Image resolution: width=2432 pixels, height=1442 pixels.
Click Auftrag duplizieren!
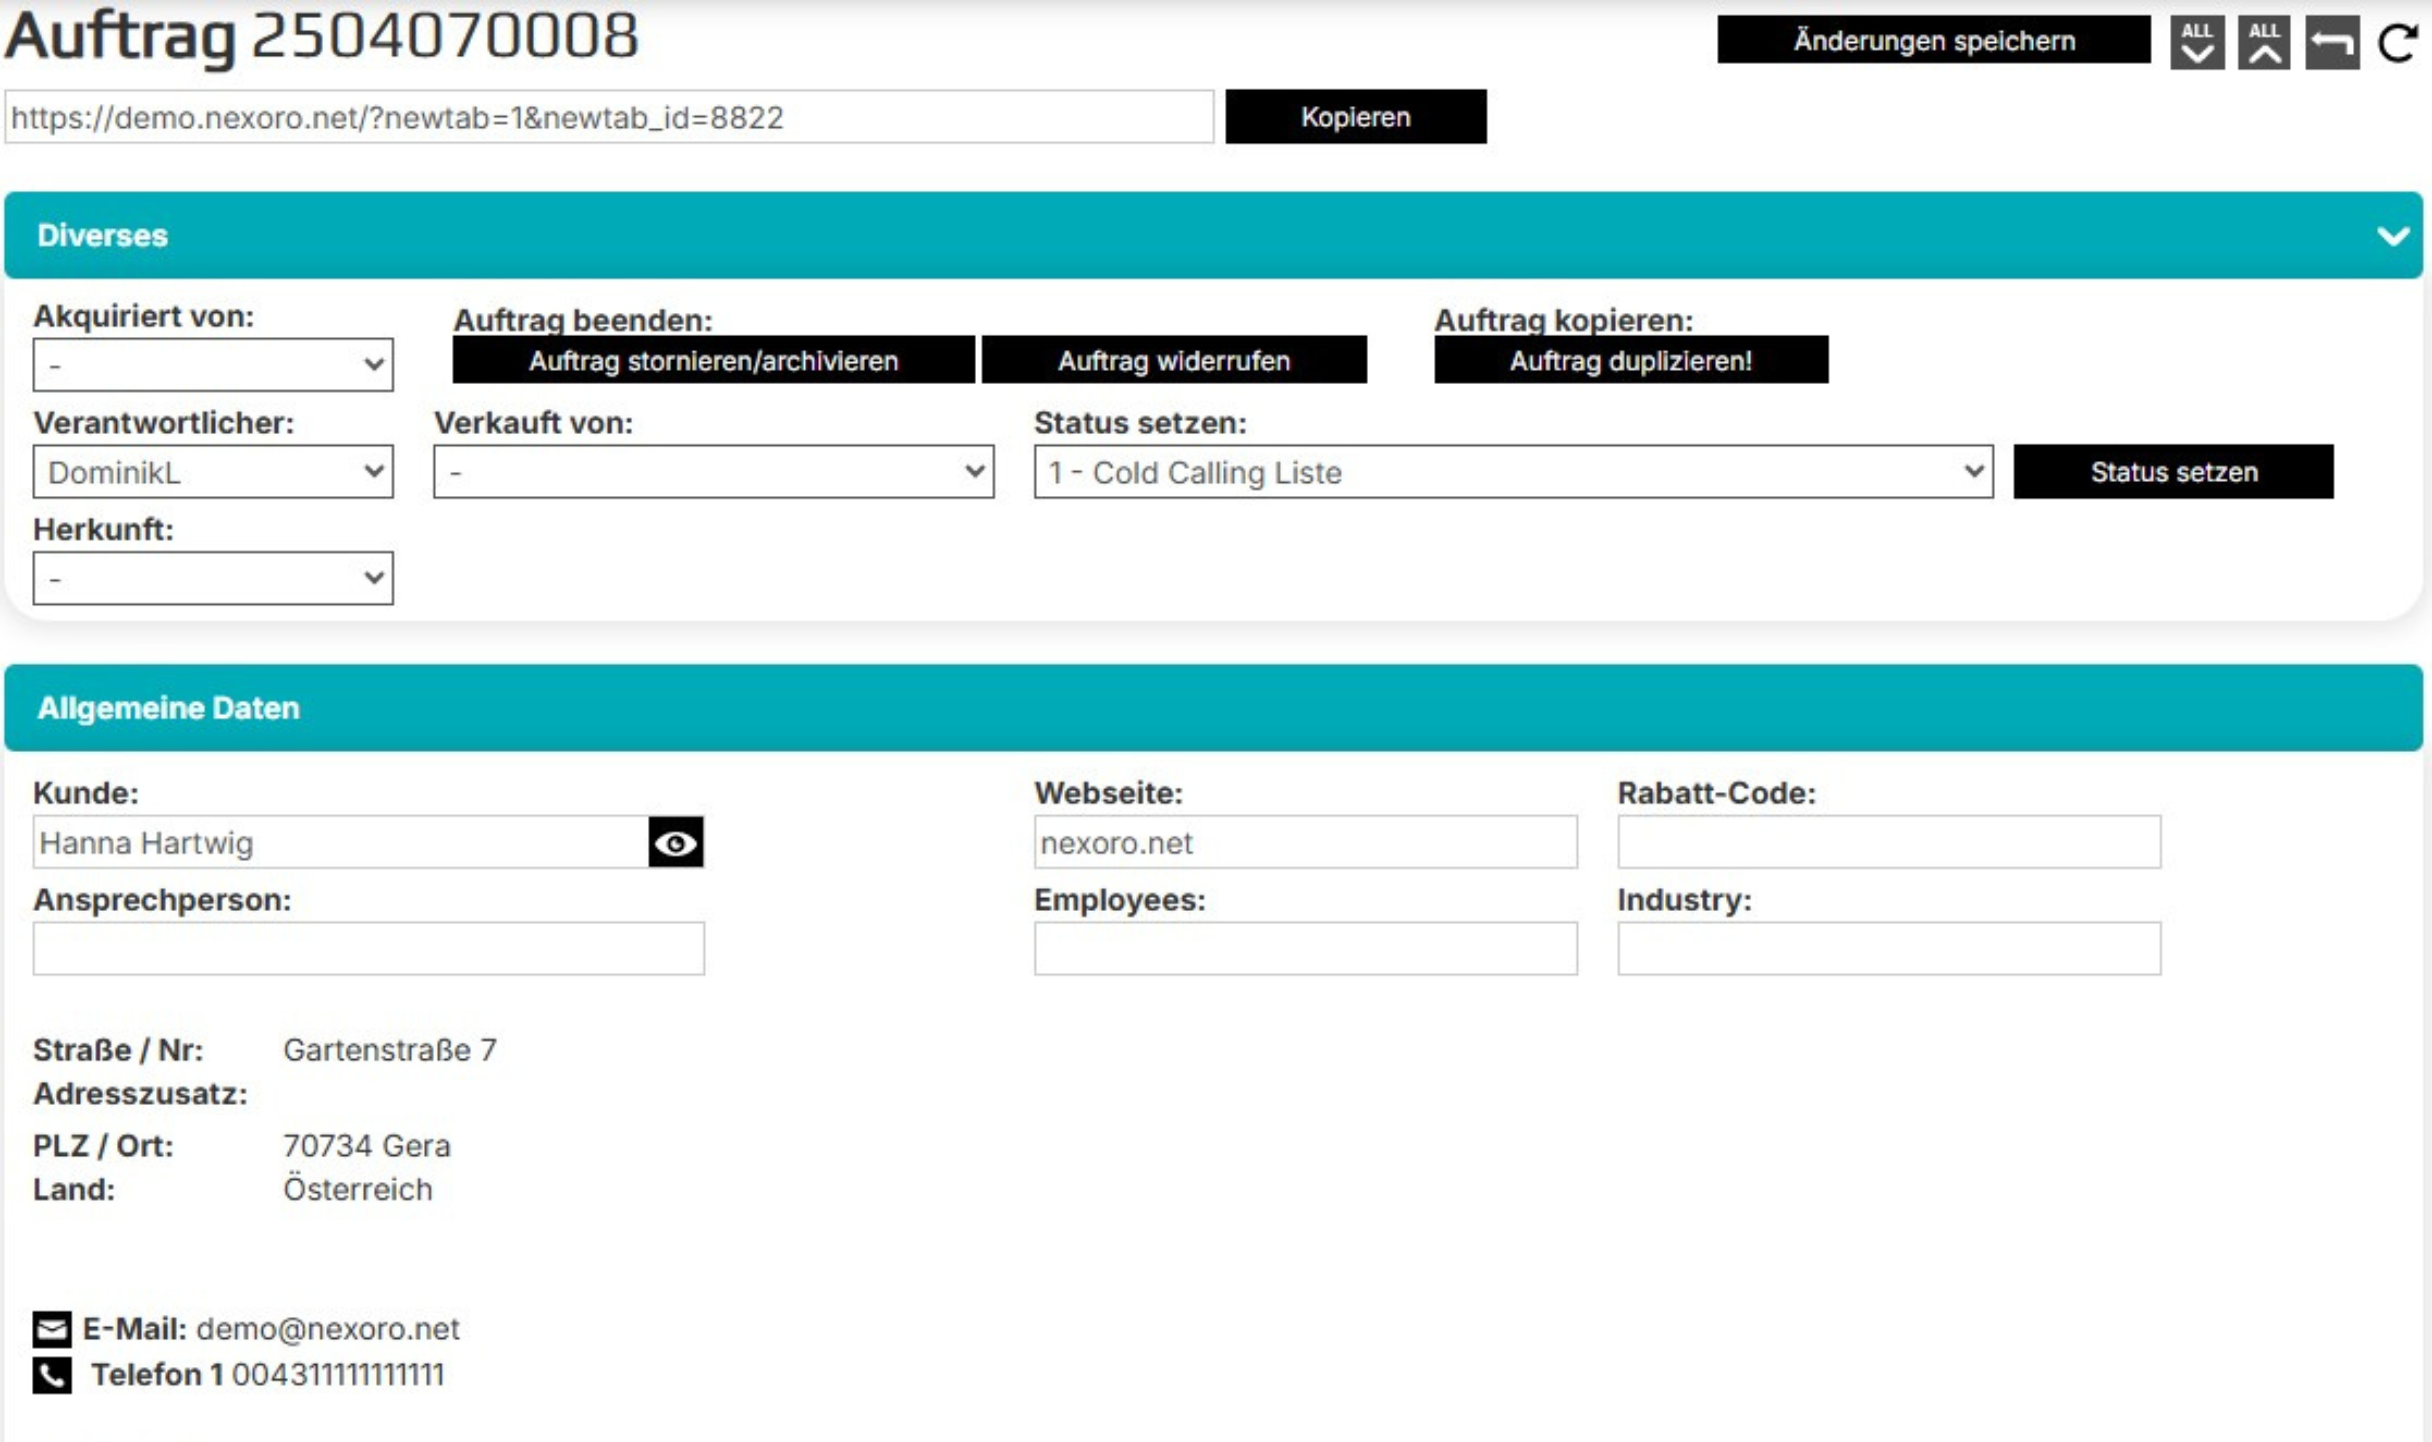(1630, 361)
